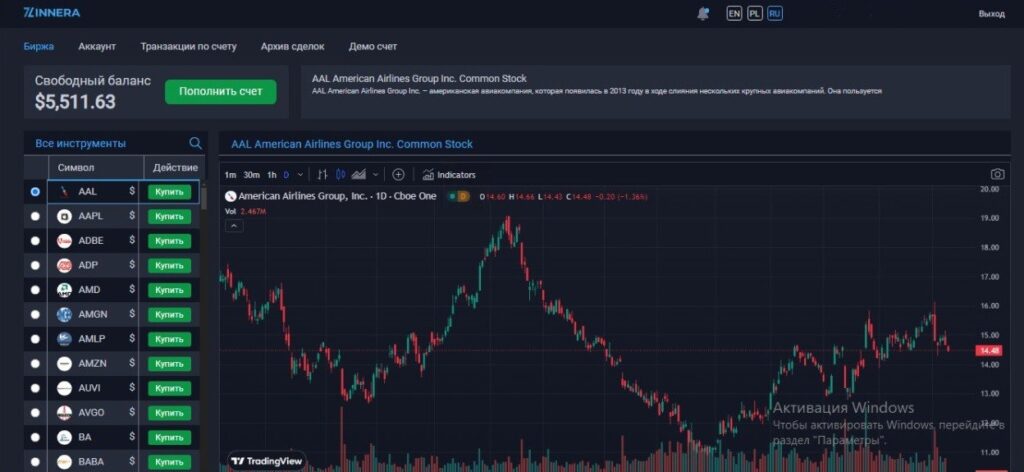Viewport: 1024px width, 472px height.
Task: Expand the chart style dropdown arrow
Action: 375,174
